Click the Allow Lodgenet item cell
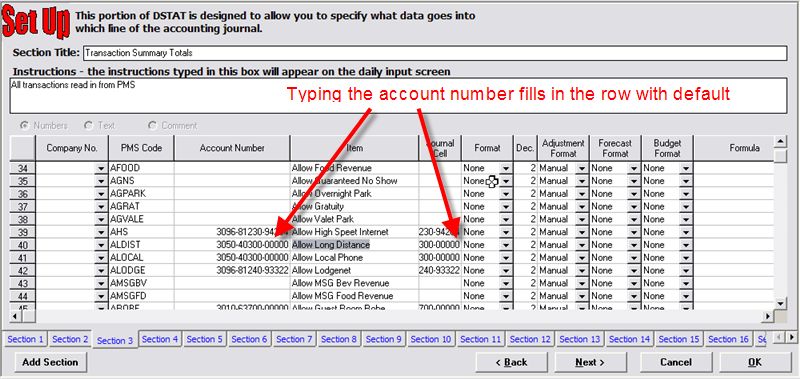The image size is (800, 379). (355, 270)
